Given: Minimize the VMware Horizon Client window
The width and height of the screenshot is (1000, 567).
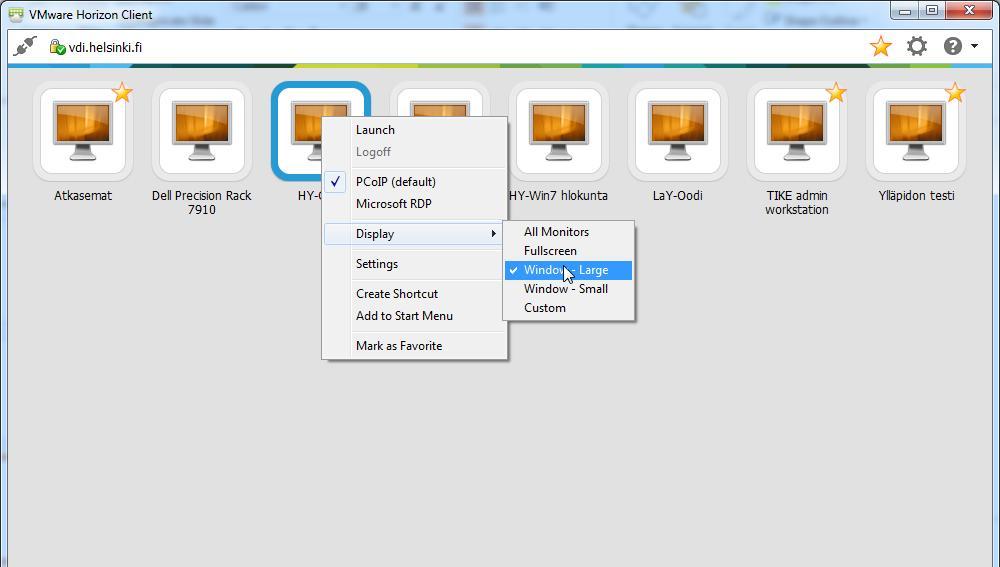Looking at the screenshot, I should [x=904, y=11].
